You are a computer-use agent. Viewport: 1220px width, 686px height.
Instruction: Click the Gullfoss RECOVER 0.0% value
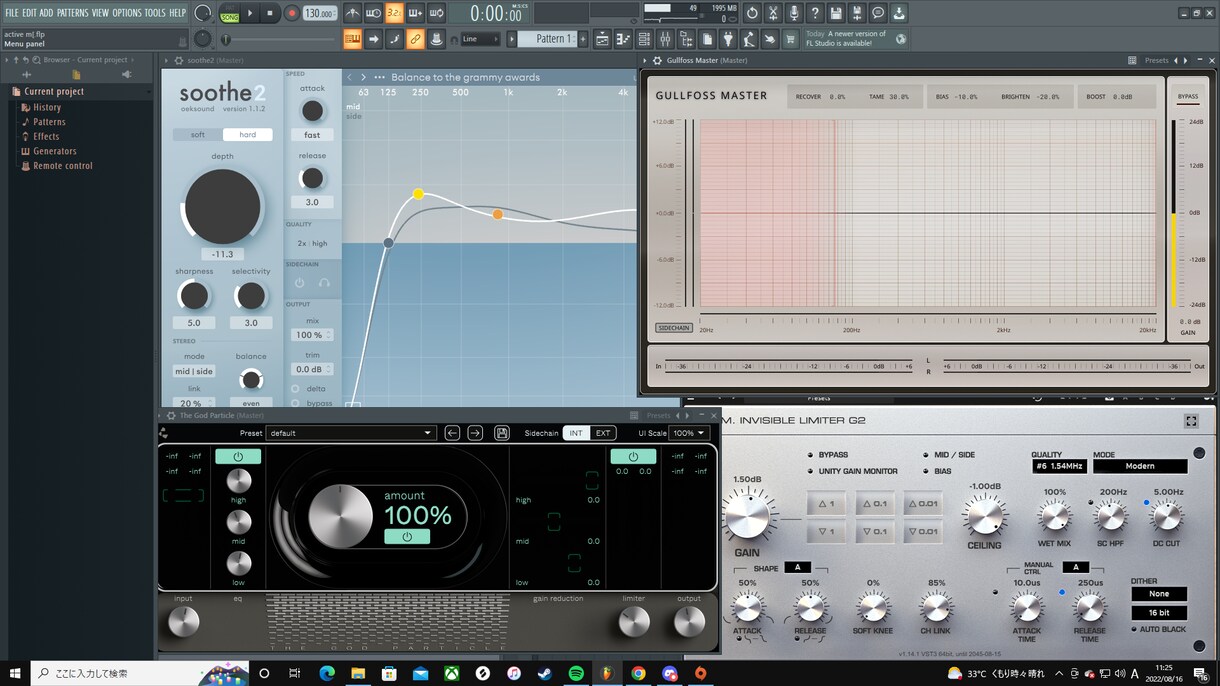coord(837,97)
